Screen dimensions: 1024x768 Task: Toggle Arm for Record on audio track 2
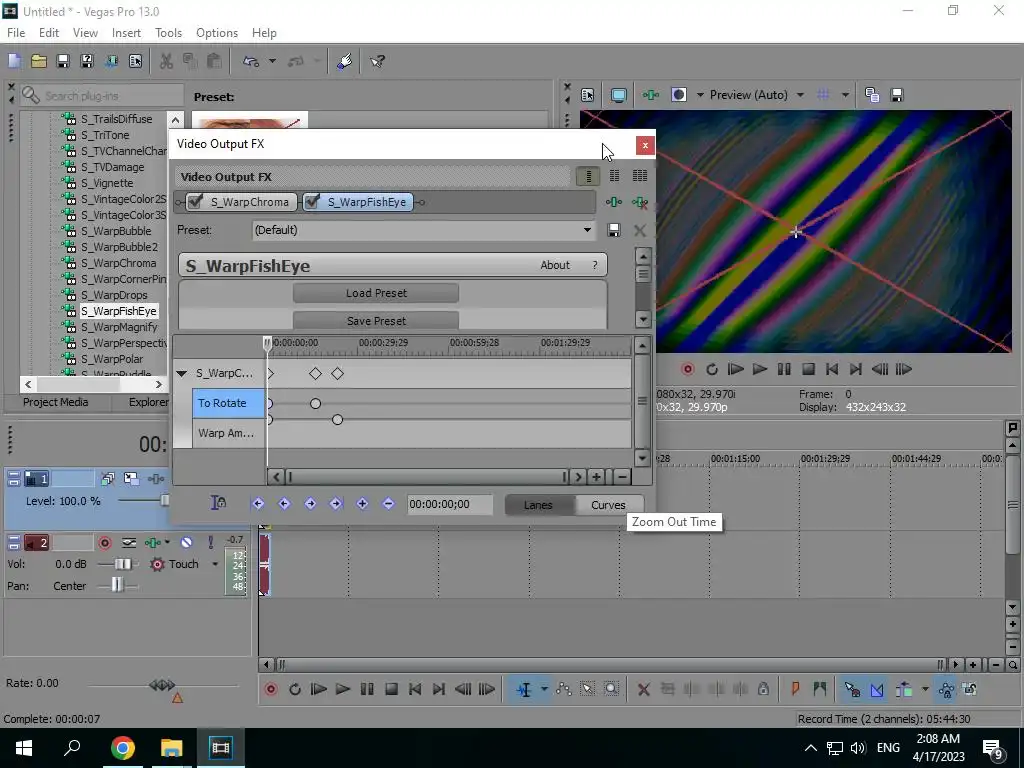pyautogui.click(x=104, y=543)
